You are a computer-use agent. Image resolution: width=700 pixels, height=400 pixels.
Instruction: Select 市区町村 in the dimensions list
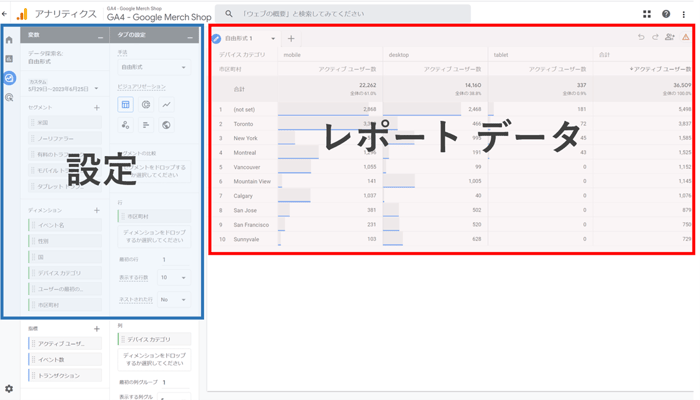[65, 305]
